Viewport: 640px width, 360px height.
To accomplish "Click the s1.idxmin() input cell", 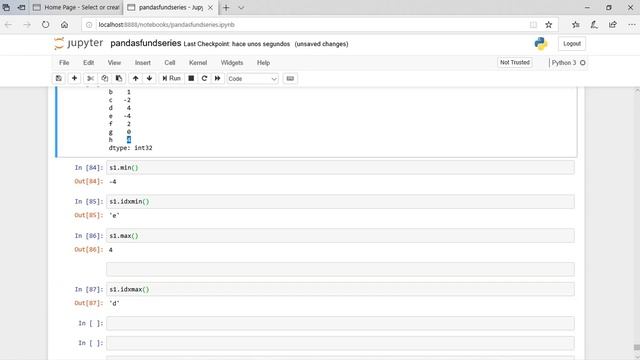I will click(x=340, y=202).
